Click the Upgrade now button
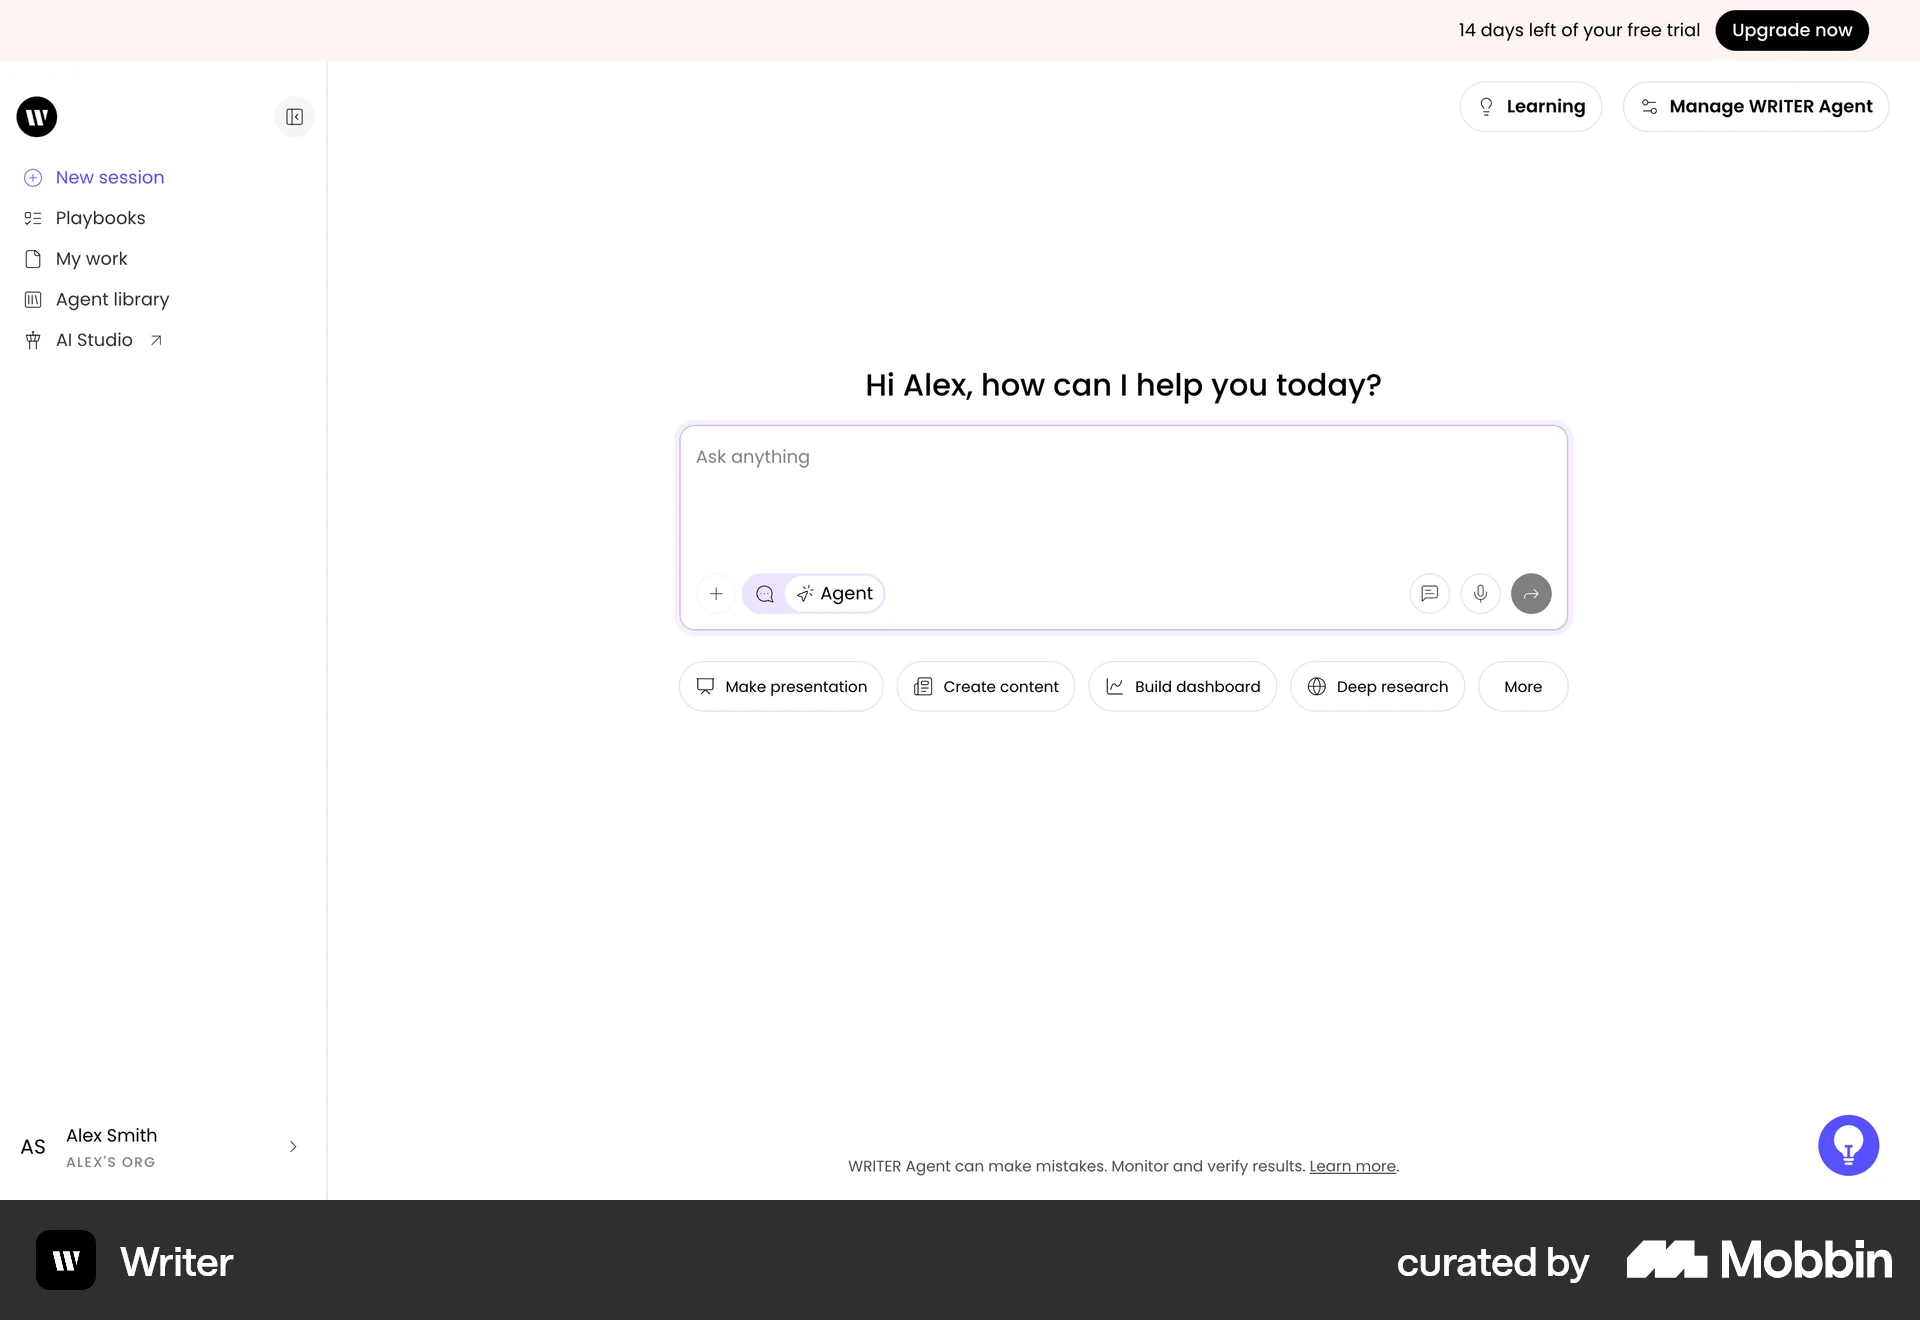The width and height of the screenshot is (1920, 1320). coord(1790,30)
